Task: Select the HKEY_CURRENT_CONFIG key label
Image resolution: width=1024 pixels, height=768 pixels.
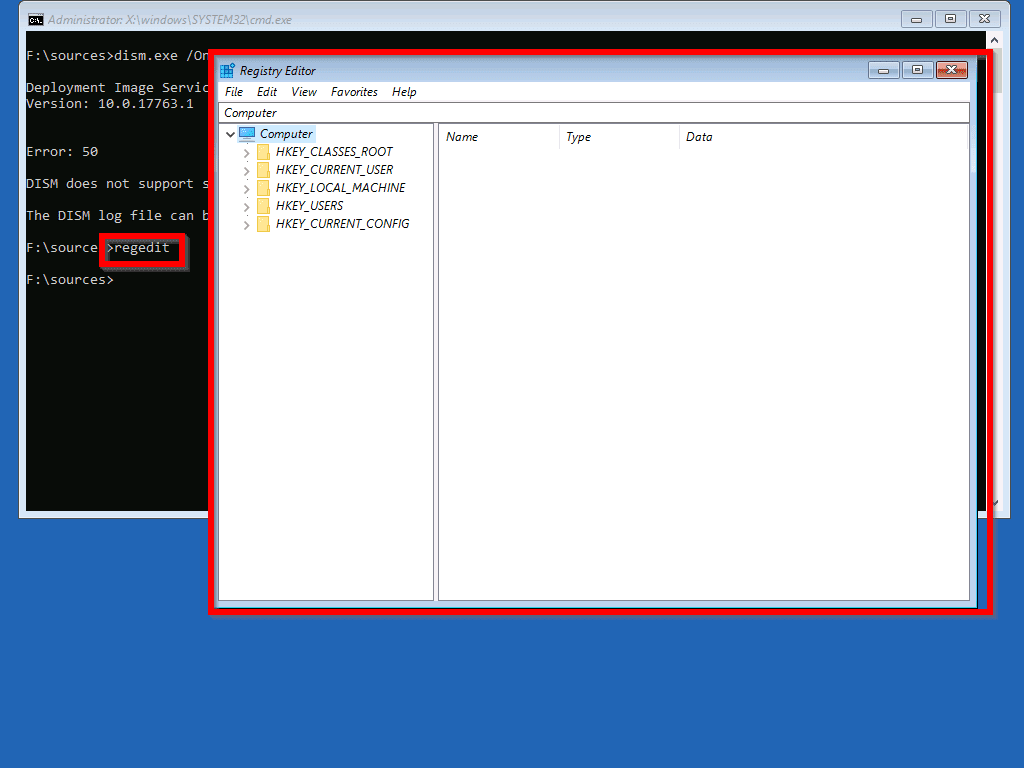Action: click(x=342, y=224)
